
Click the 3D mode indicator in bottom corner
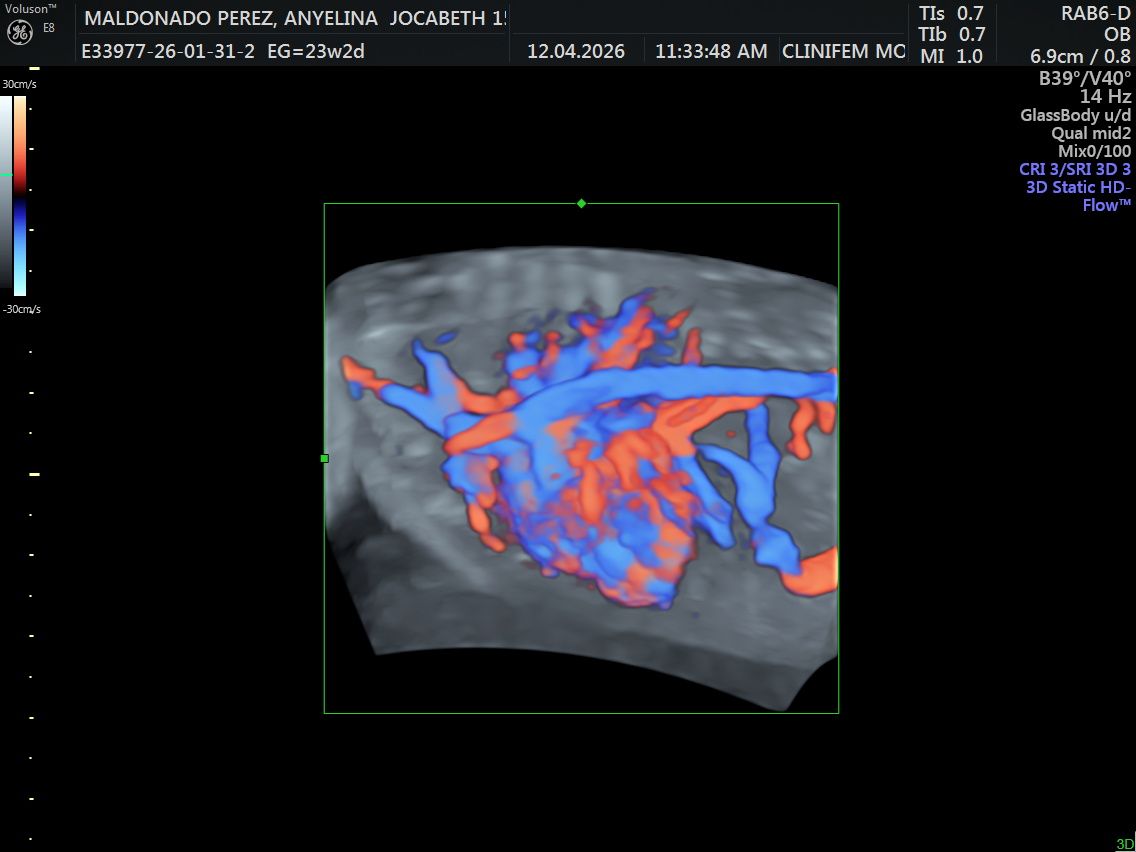click(1125, 843)
